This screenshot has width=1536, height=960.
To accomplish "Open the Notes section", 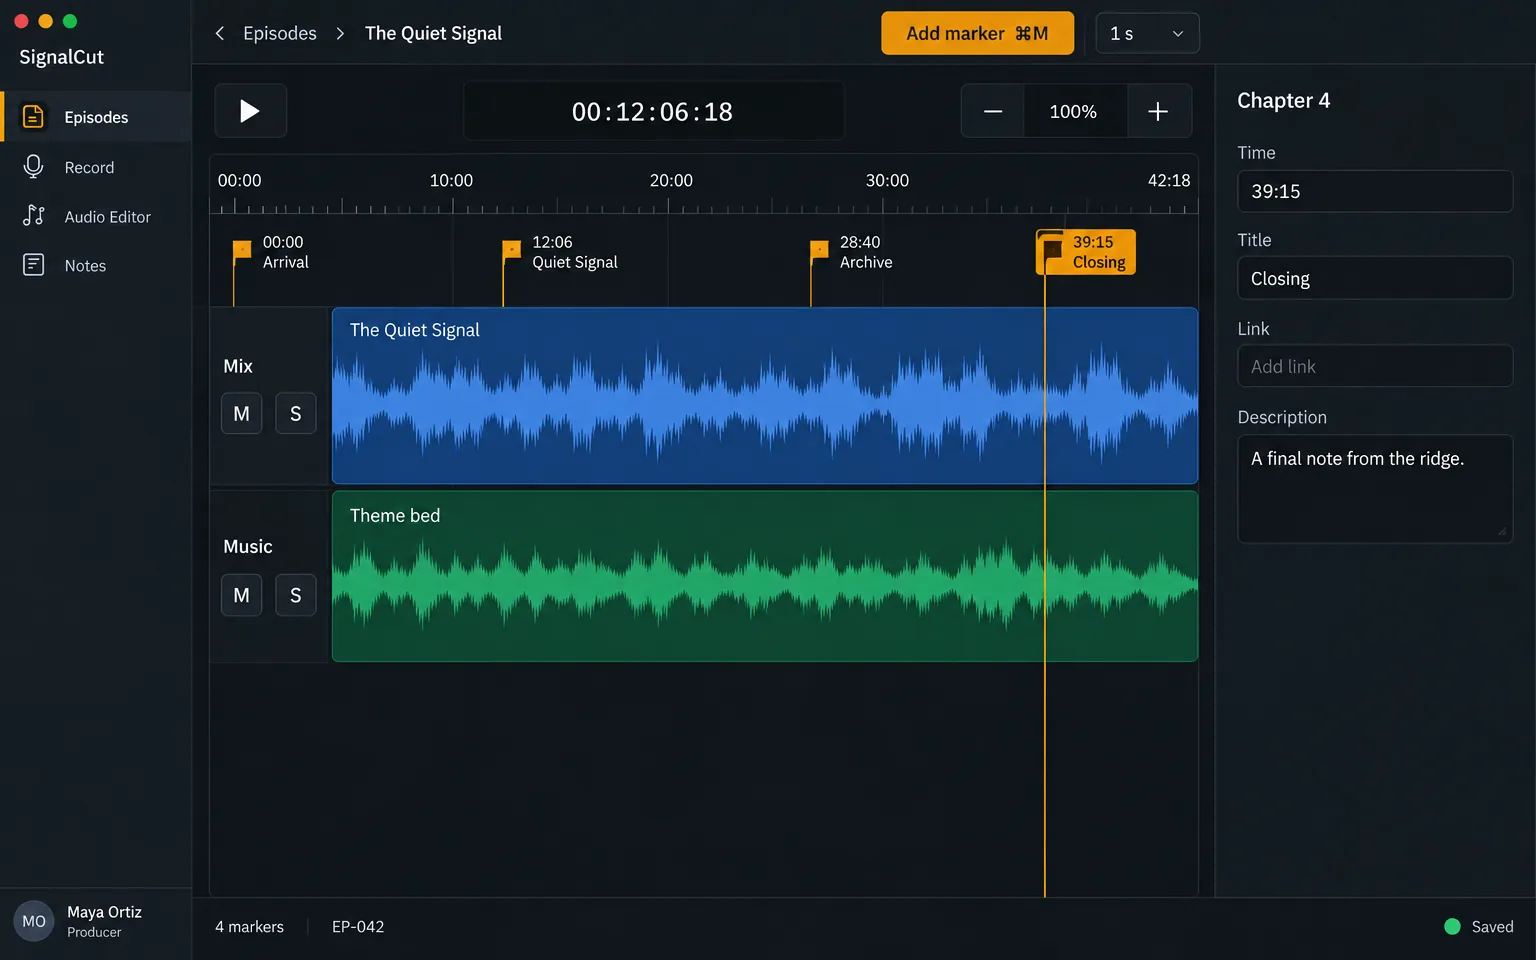I will pyautogui.click(x=96, y=265).
